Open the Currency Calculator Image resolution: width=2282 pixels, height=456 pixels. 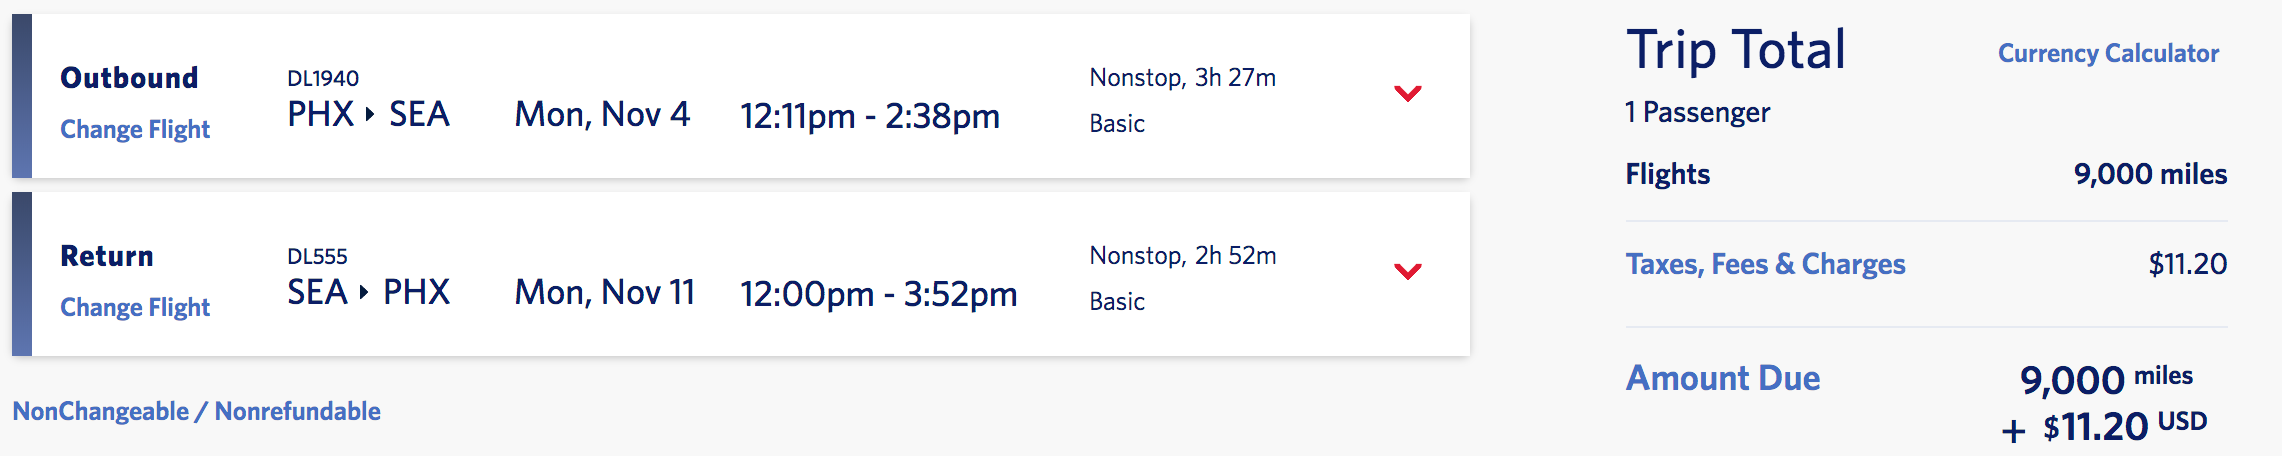coord(2108,54)
